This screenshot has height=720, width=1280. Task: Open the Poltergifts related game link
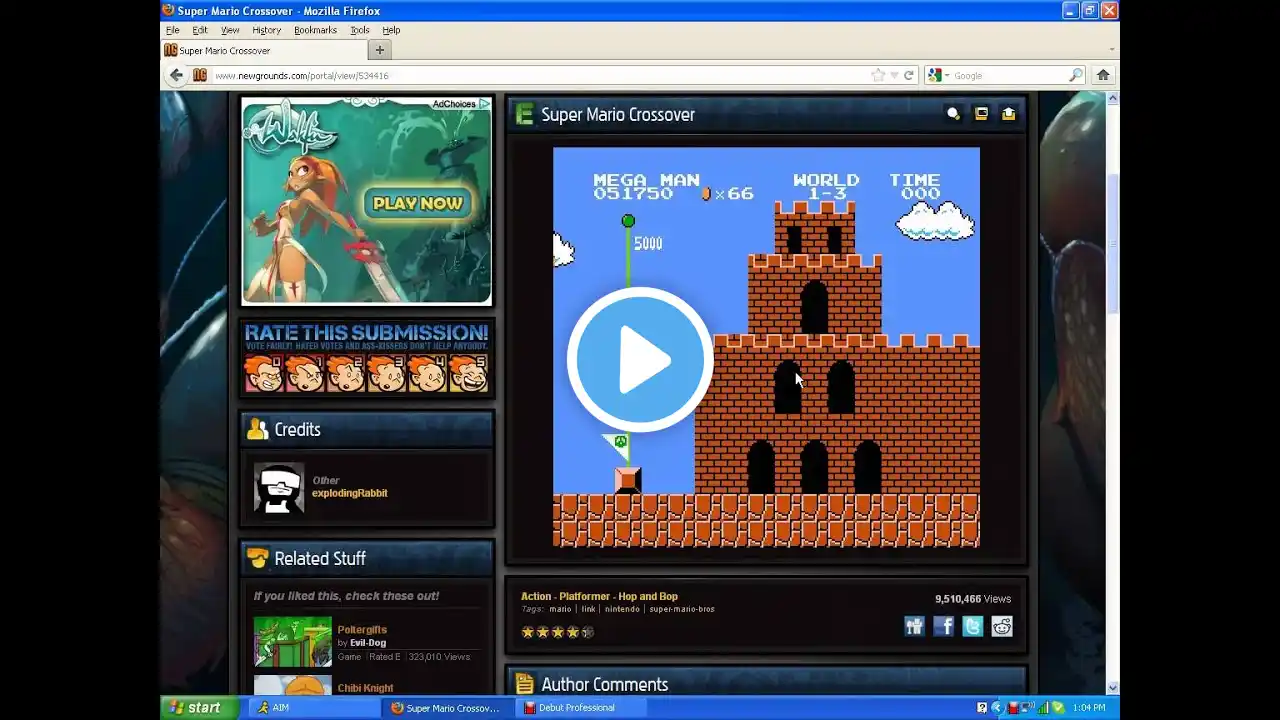(362, 630)
